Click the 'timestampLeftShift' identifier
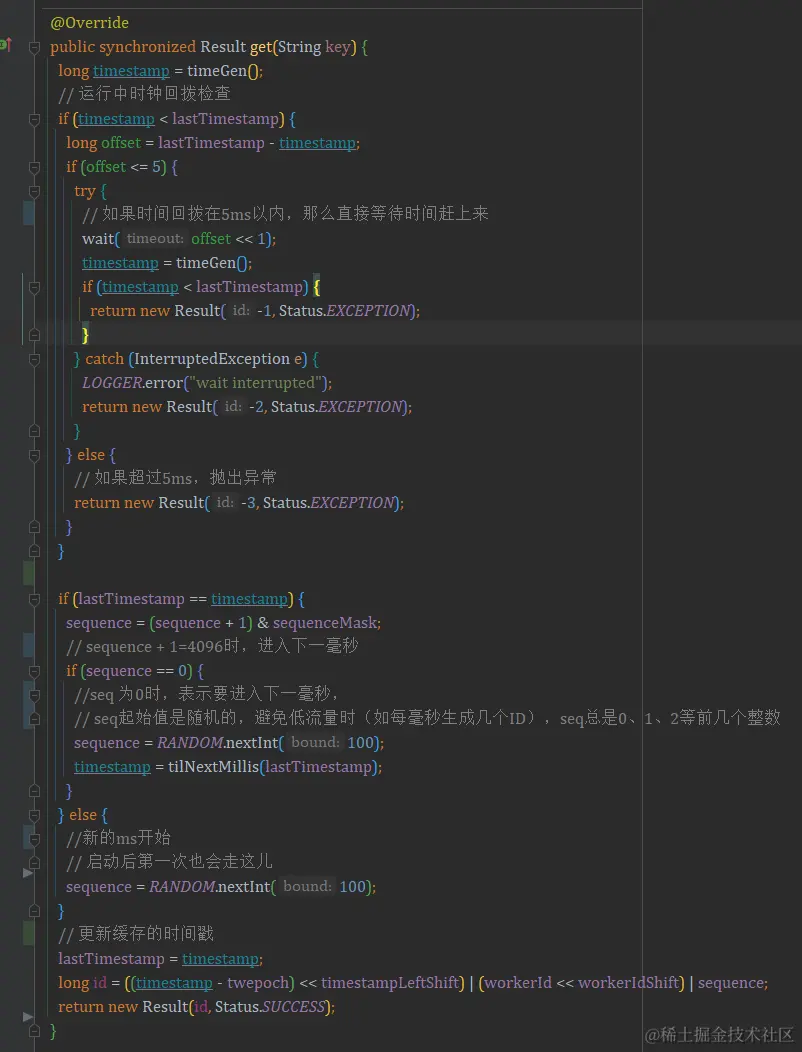 coord(390,984)
